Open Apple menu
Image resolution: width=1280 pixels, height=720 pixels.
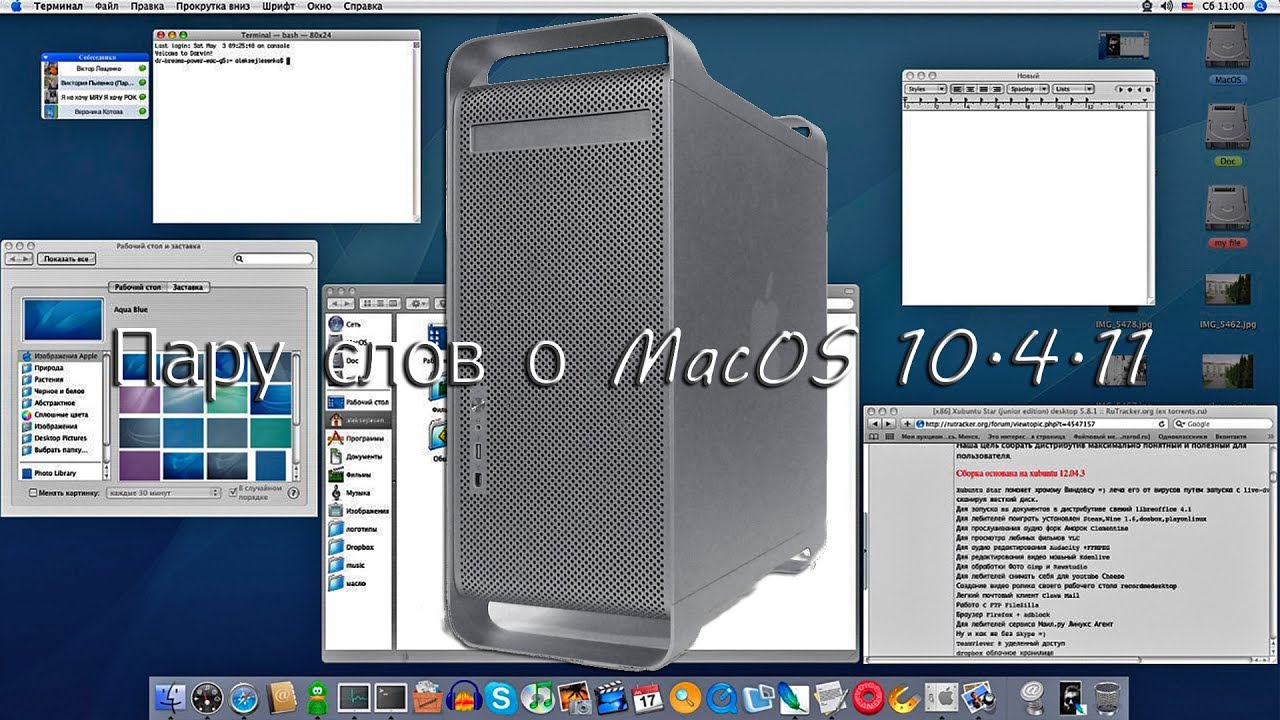click(15, 6)
